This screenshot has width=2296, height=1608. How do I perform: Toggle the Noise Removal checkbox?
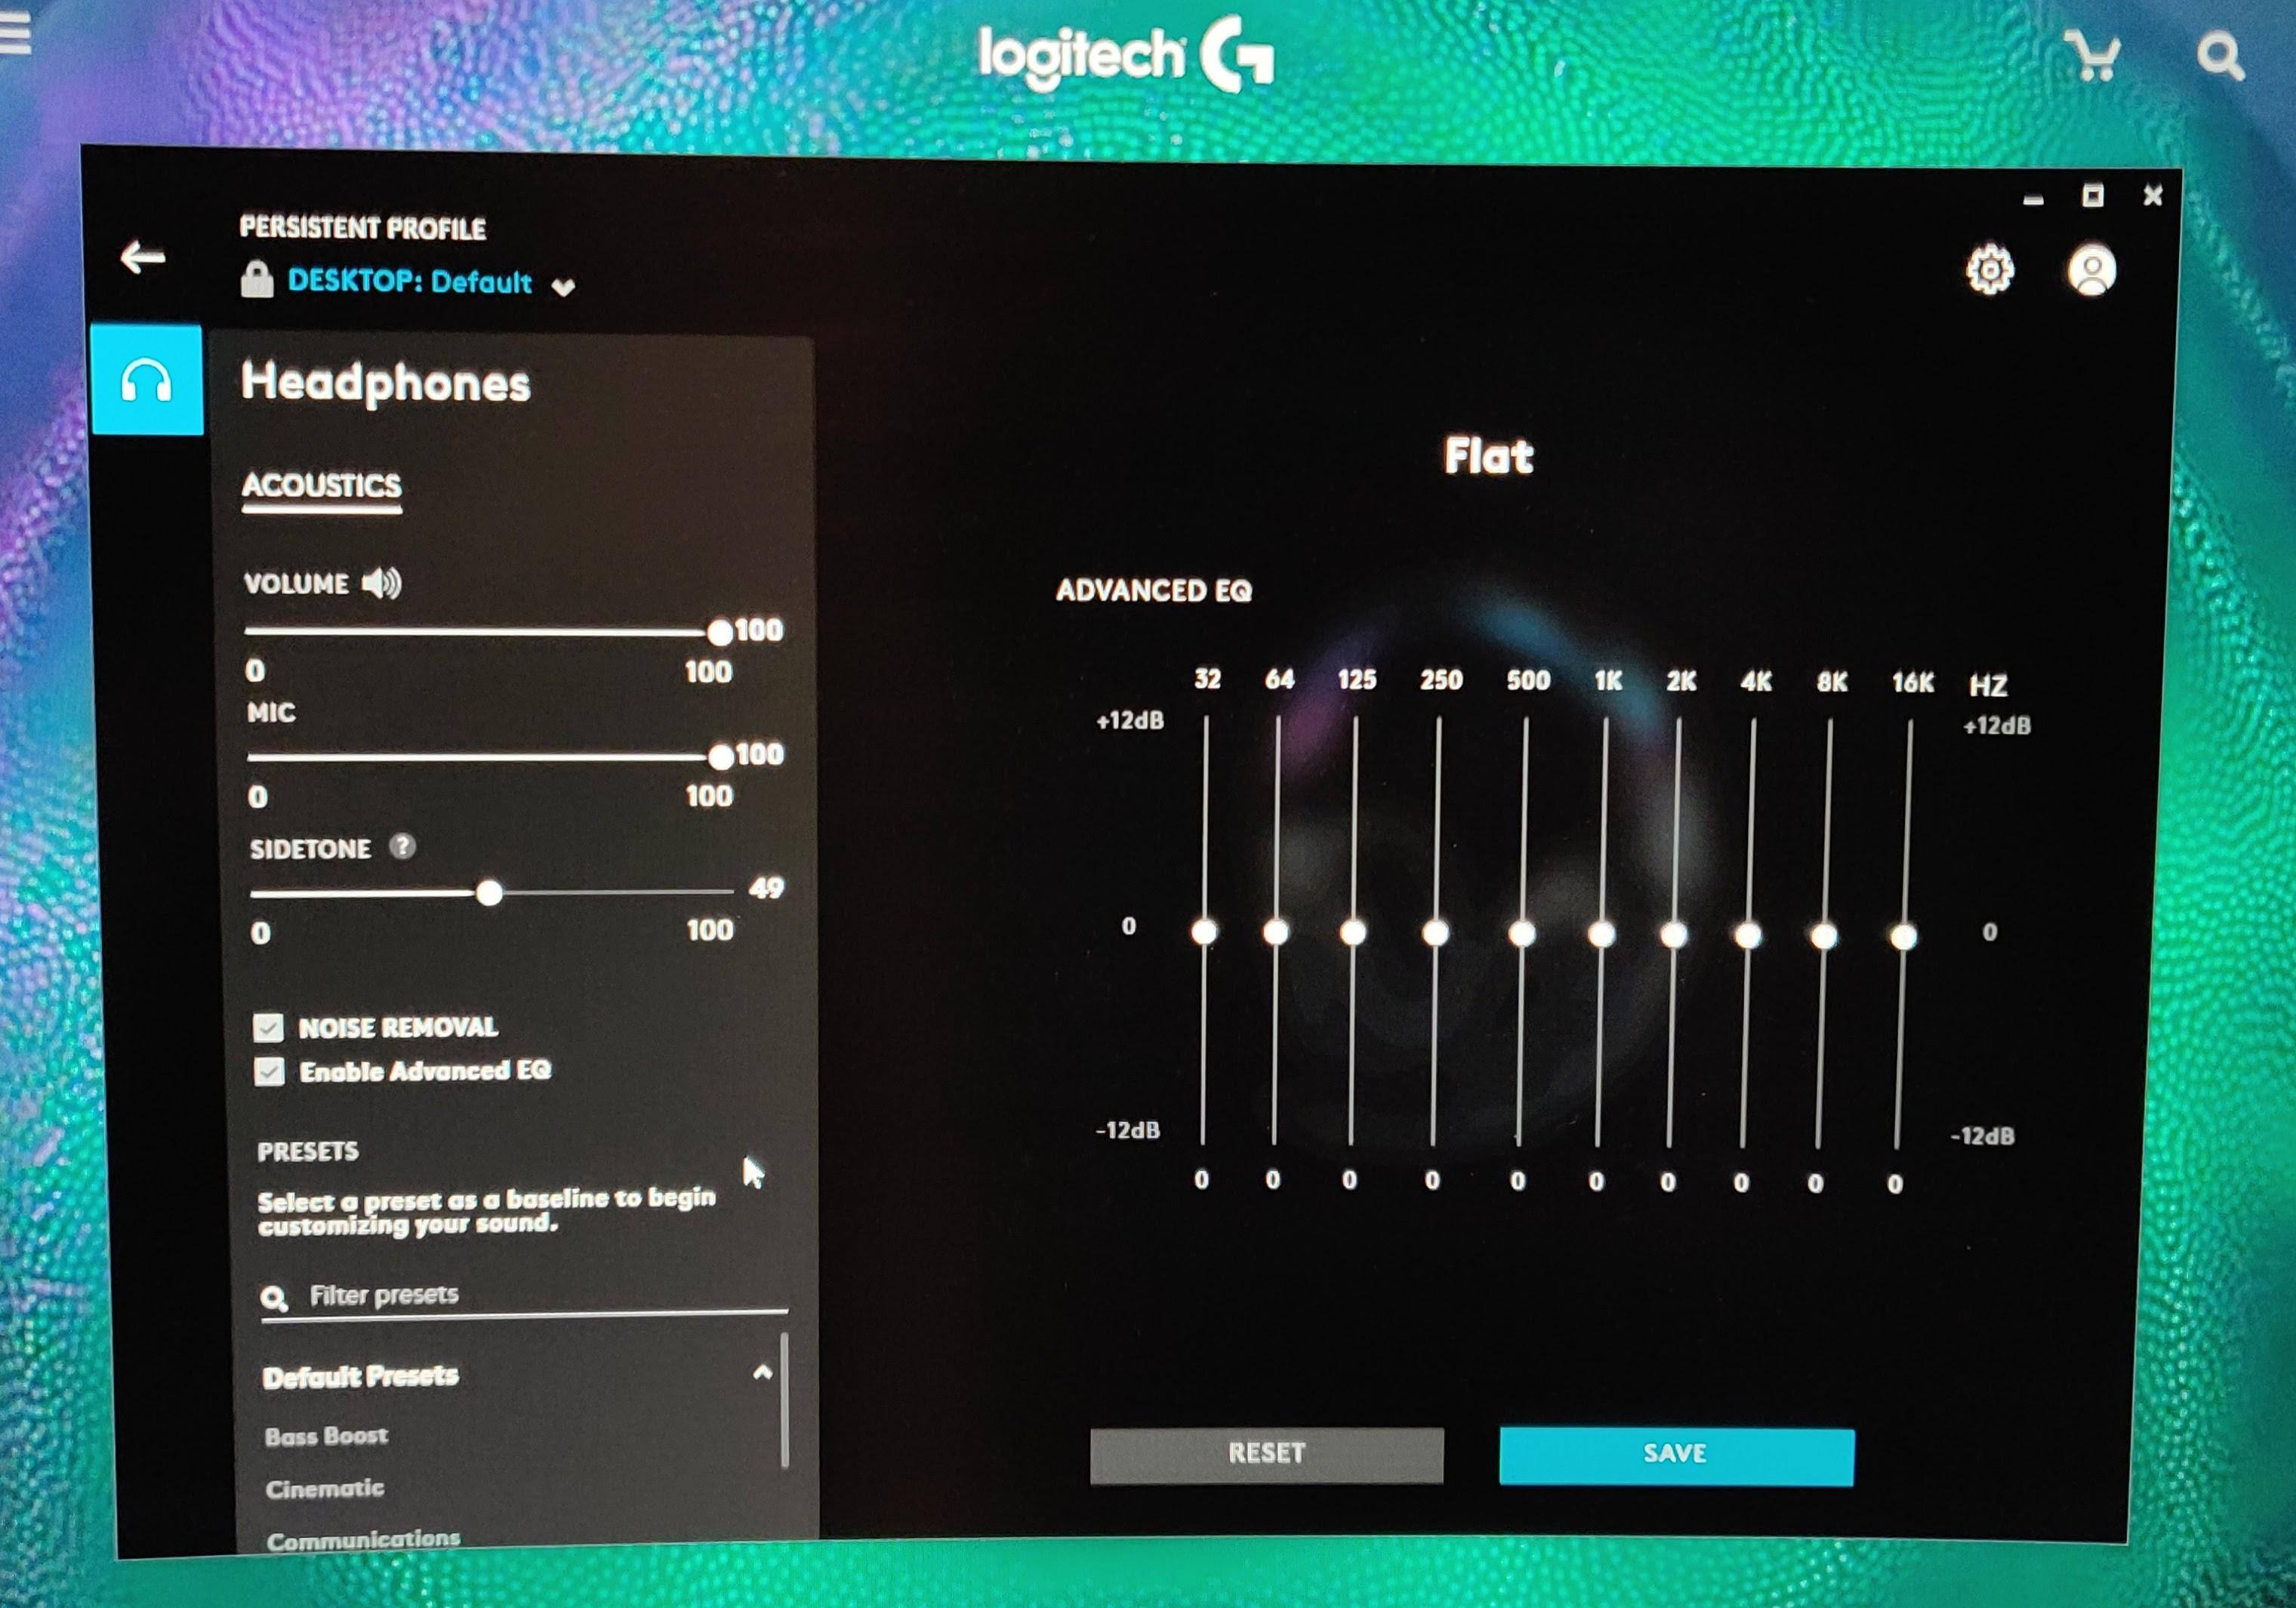coord(268,1027)
